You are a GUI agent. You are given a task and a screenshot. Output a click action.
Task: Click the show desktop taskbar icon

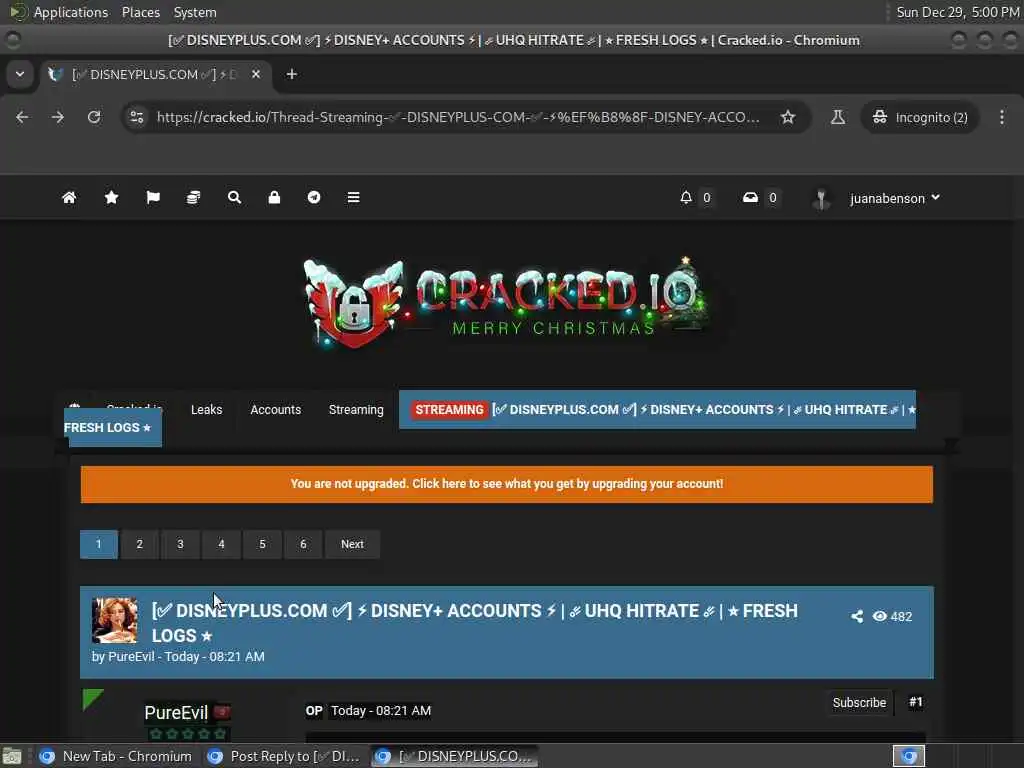click(x=12, y=756)
